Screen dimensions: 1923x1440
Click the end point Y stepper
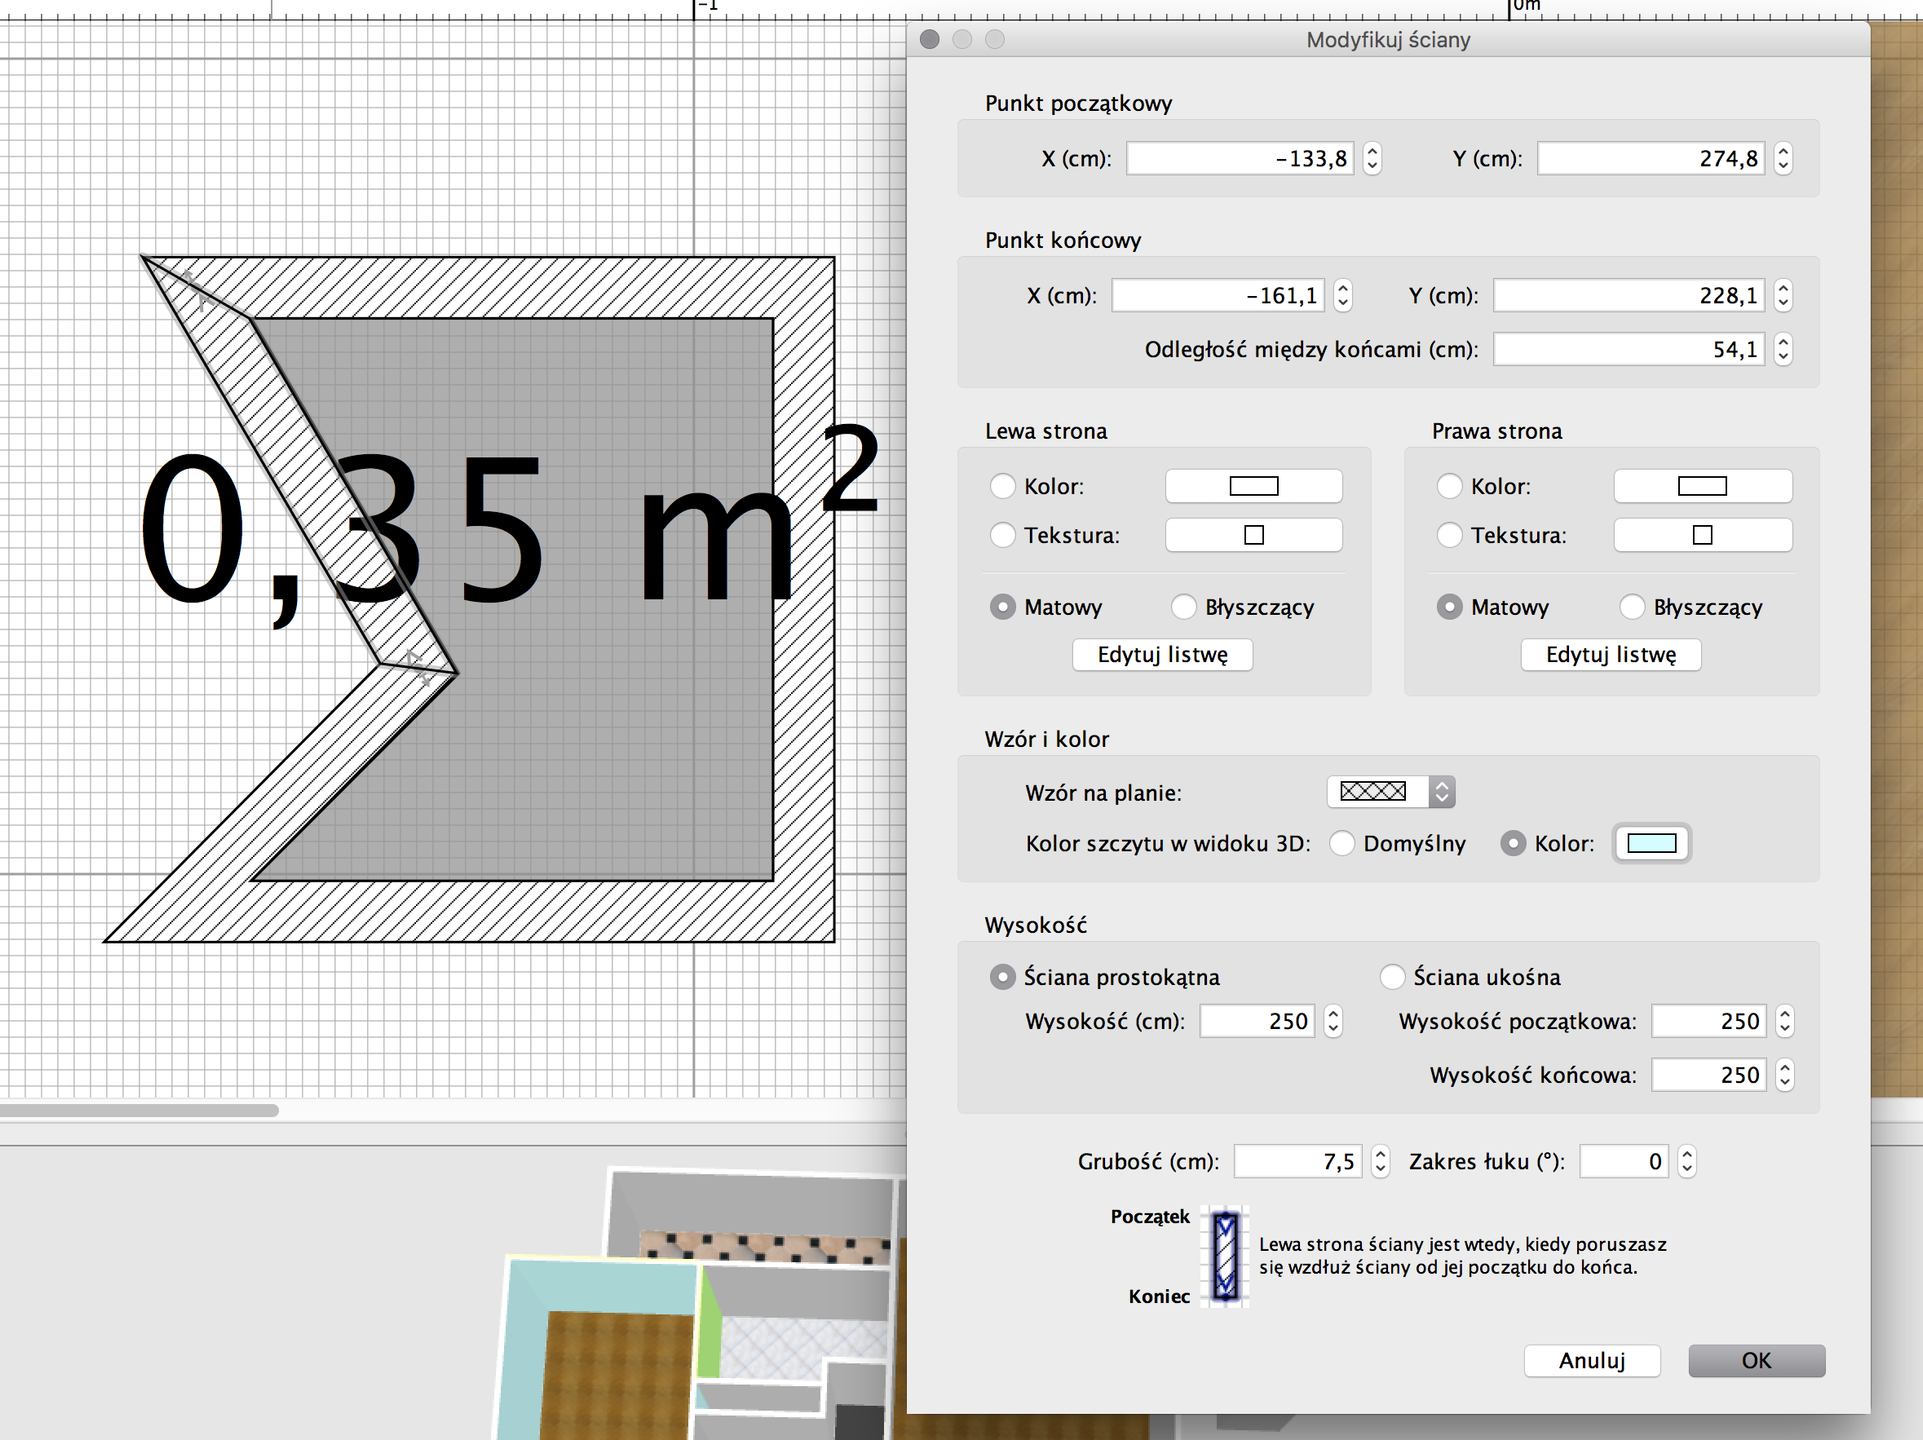click(1783, 295)
